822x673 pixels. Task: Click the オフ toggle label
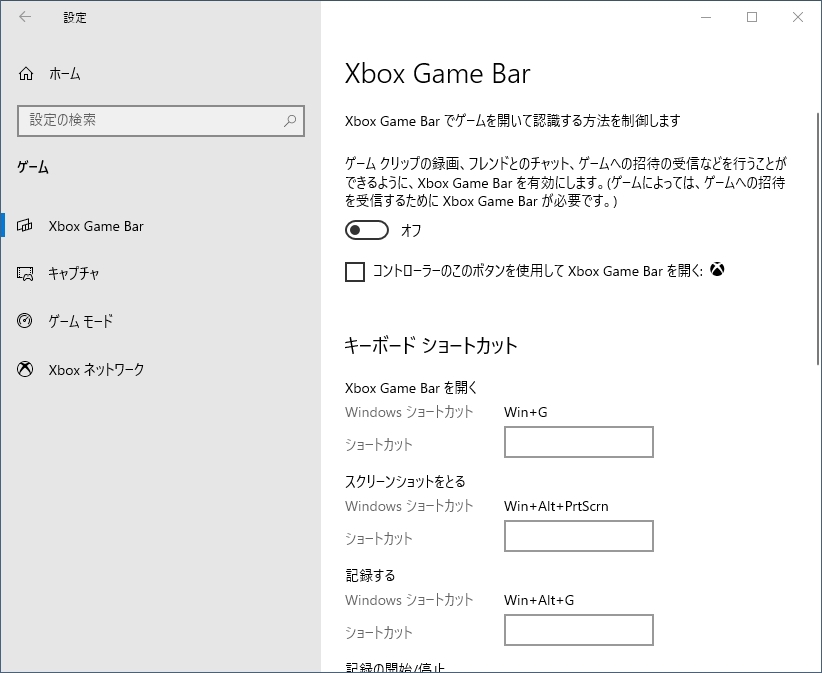coord(411,231)
